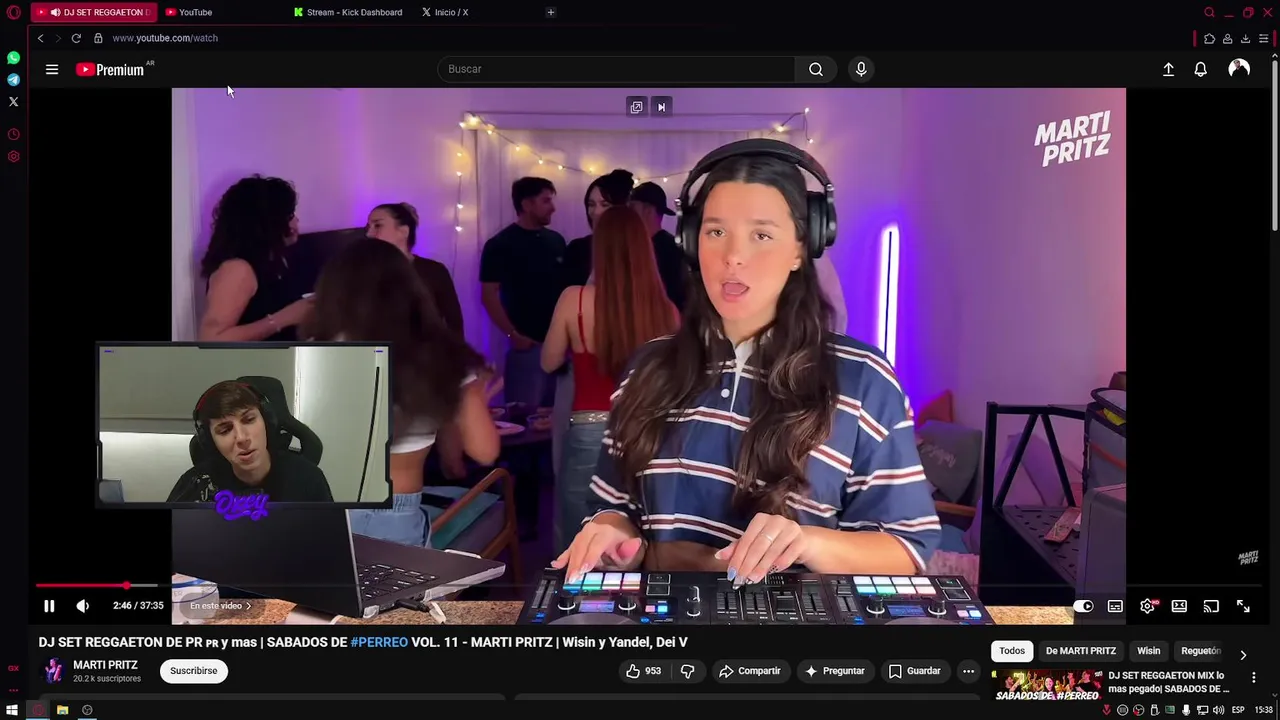
Task: Open File Explorer from the taskbar
Action: pyautogui.click(x=62, y=710)
